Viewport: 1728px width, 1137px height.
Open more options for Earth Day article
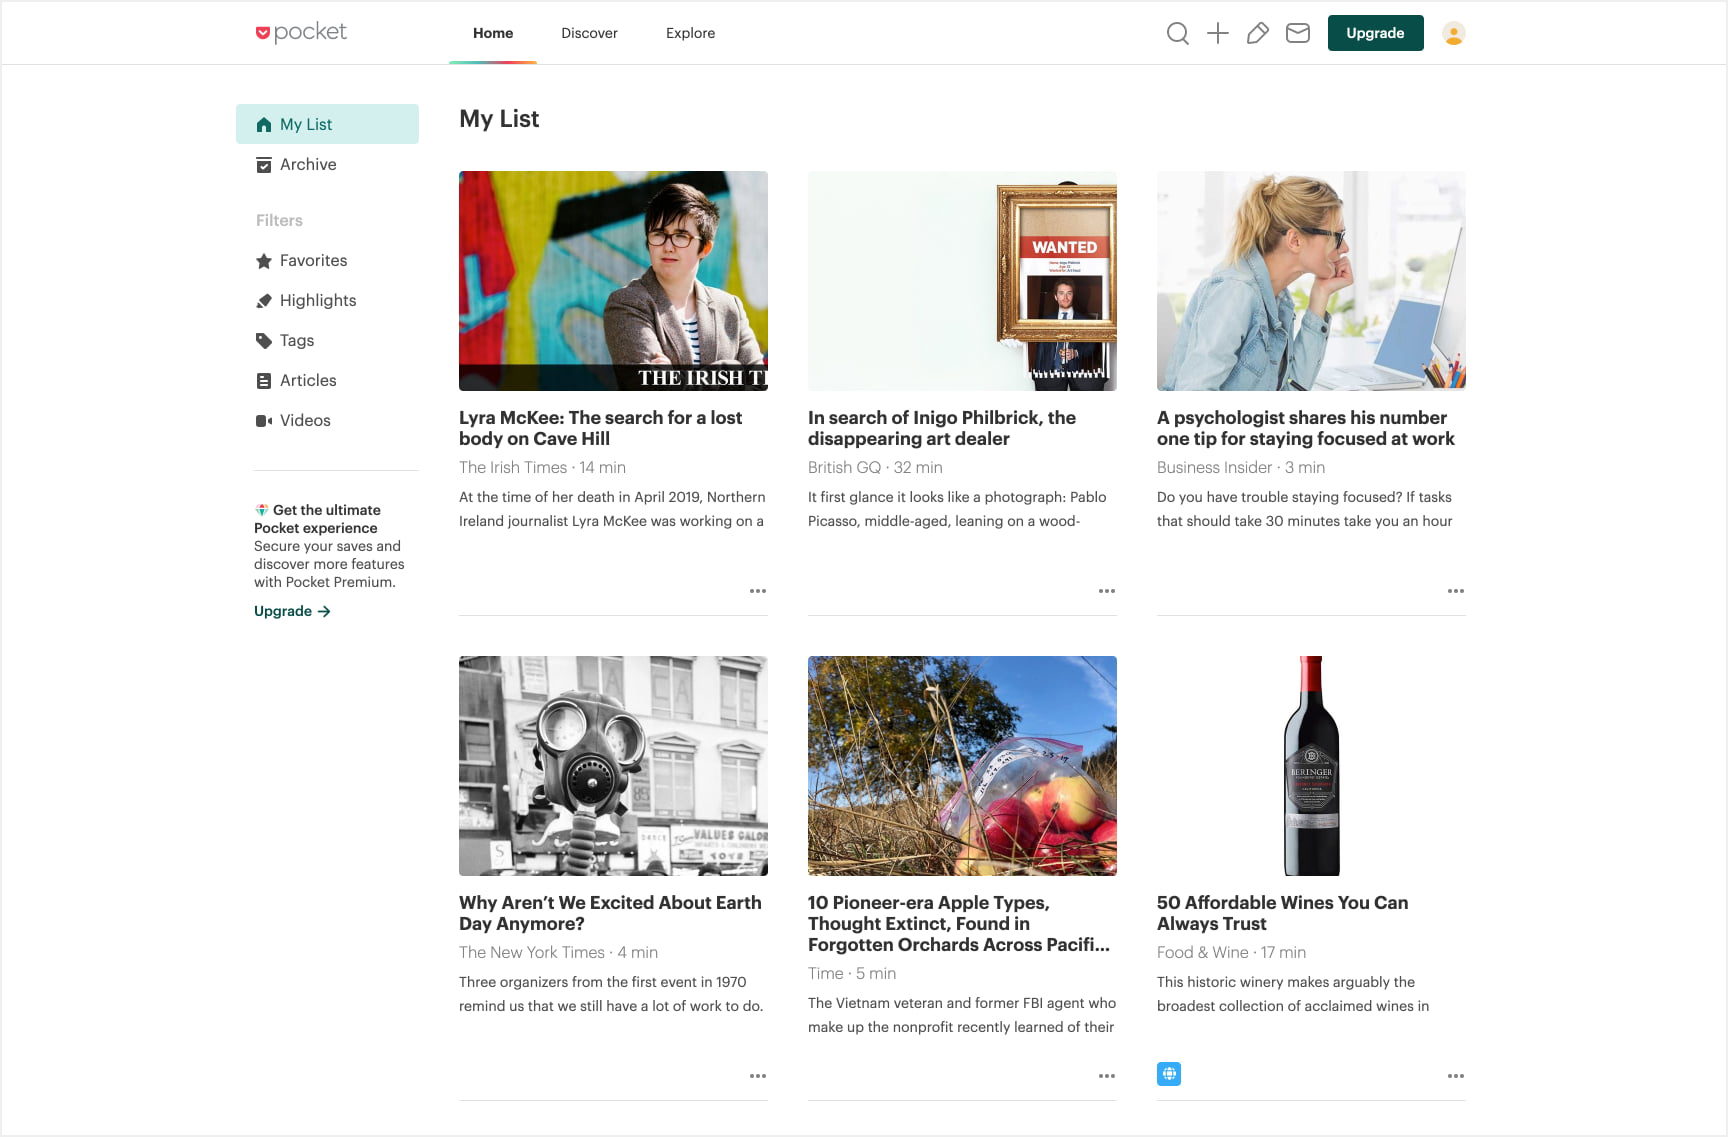[758, 1076]
